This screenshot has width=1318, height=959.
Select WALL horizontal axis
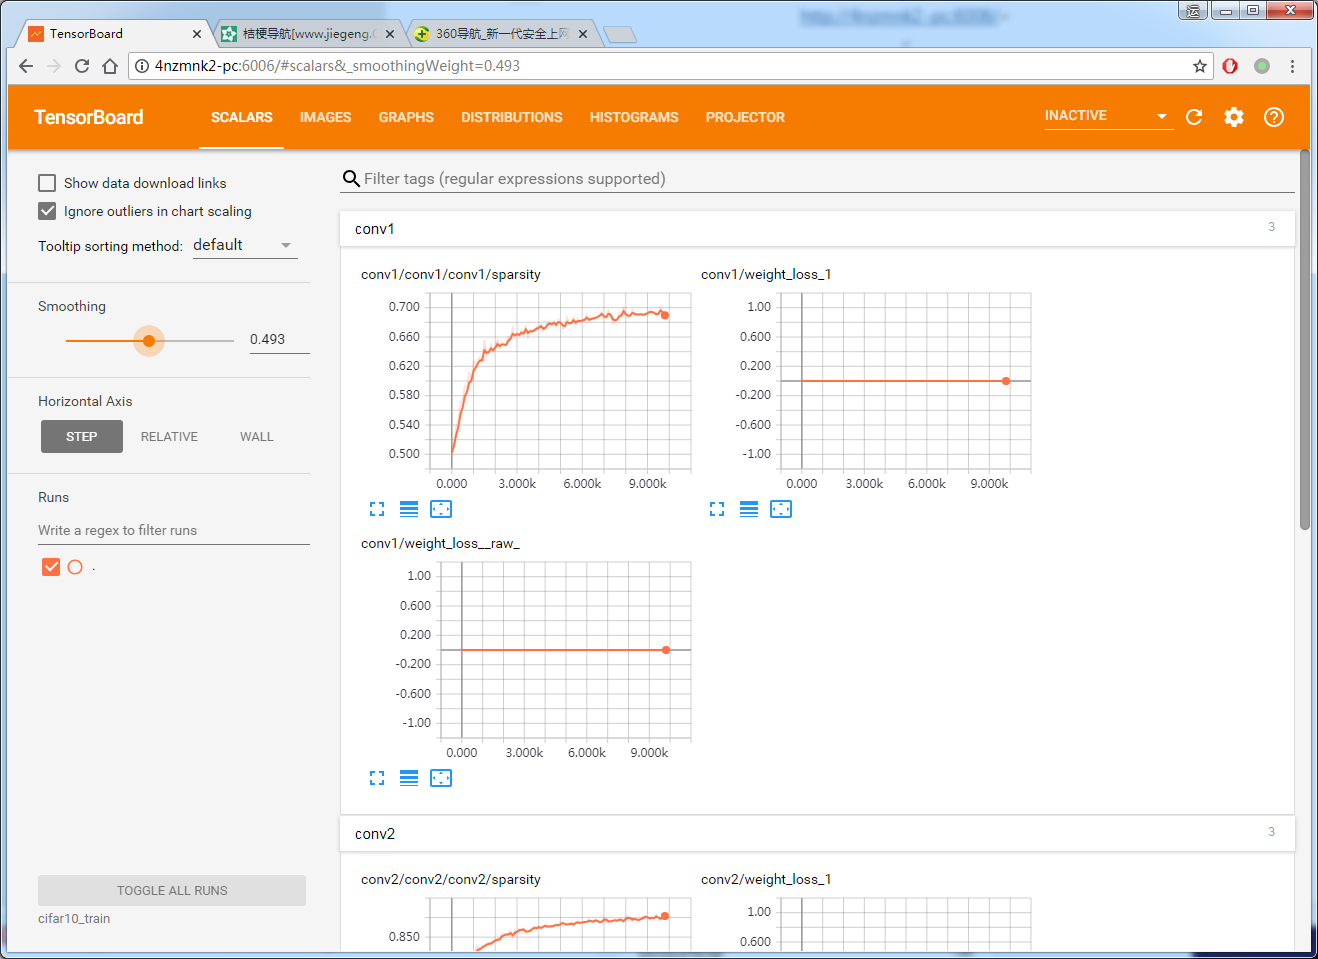pos(257,437)
